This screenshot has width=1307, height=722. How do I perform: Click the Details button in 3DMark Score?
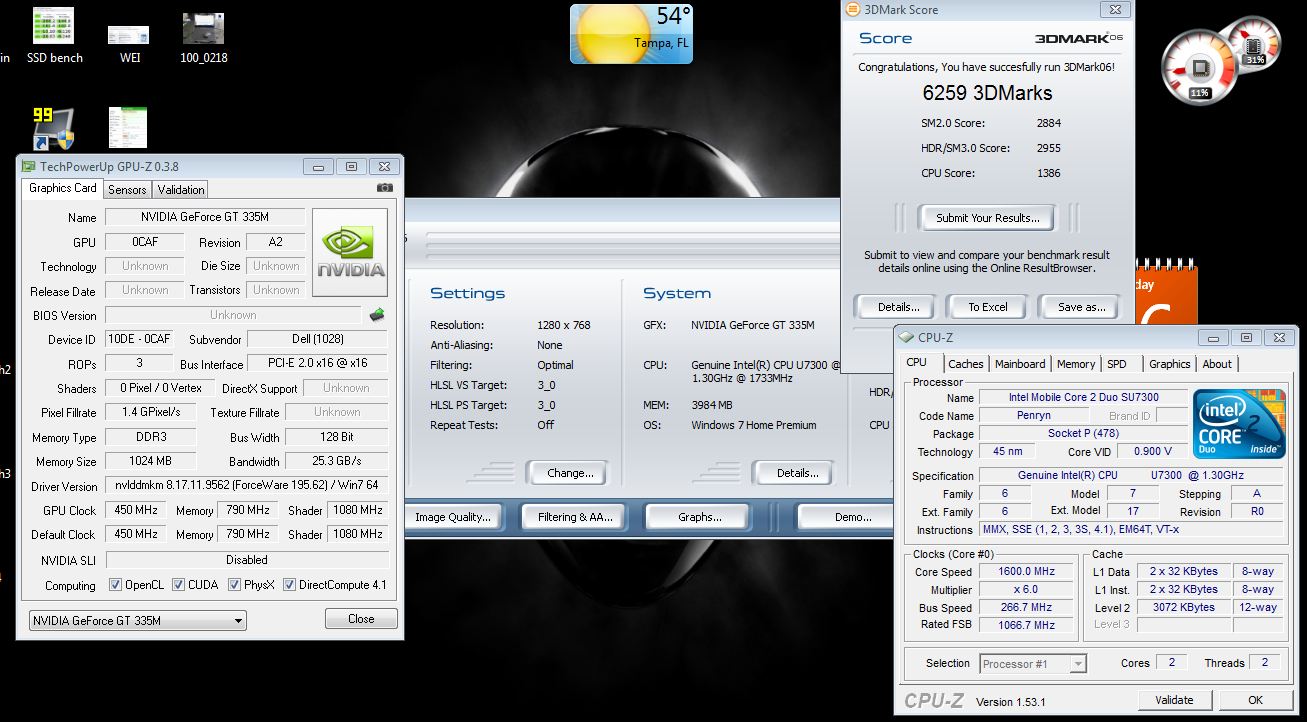tap(898, 307)
